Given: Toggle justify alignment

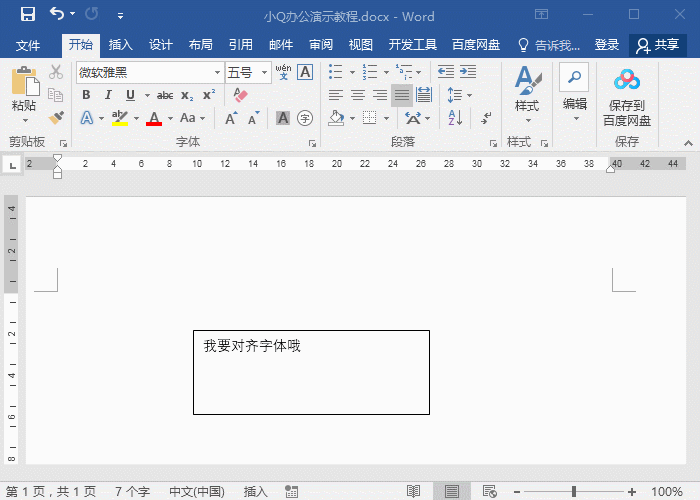Looking at the screenshot, I should pos(402,95).
